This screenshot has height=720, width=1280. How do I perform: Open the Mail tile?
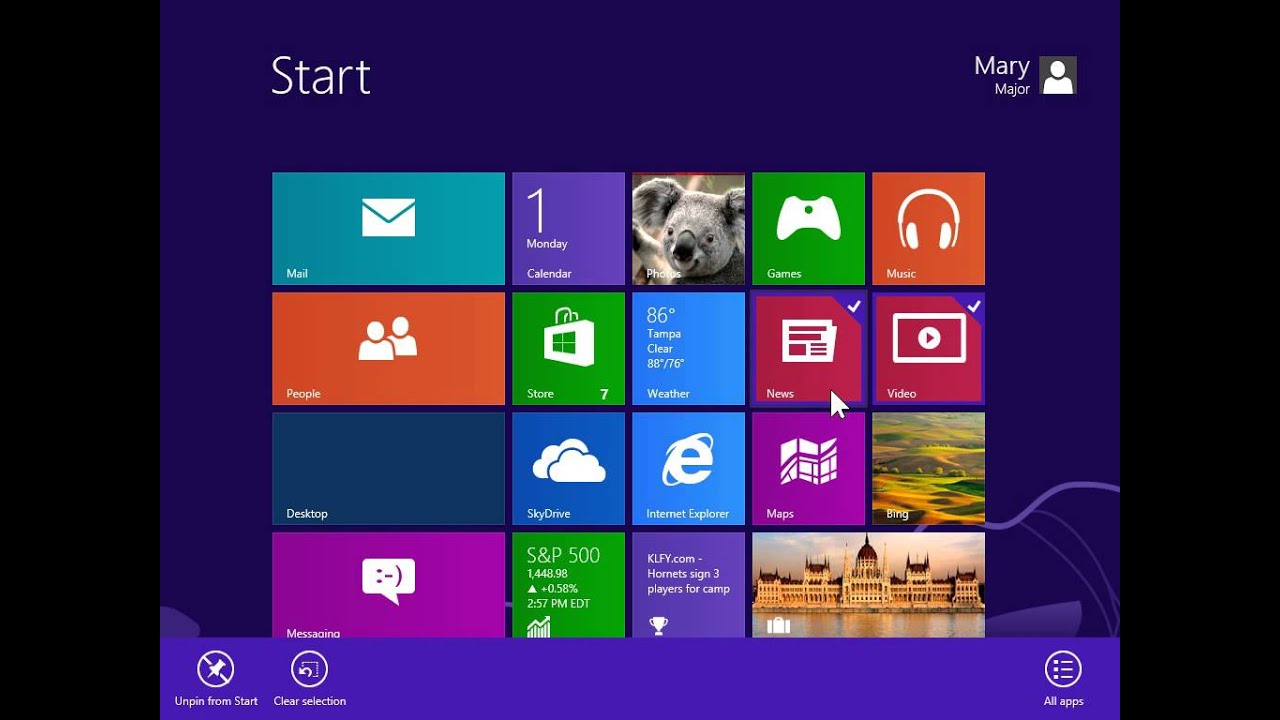pyautogui.click(x=388, y=228)
